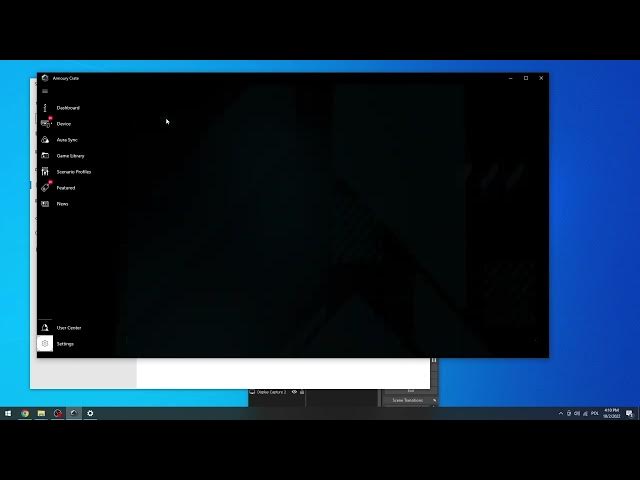Image resolution: width=640 pixels, height=480 pixels.
Task: Open the News icon in sidebar
Action: click(x=45, y=204)
